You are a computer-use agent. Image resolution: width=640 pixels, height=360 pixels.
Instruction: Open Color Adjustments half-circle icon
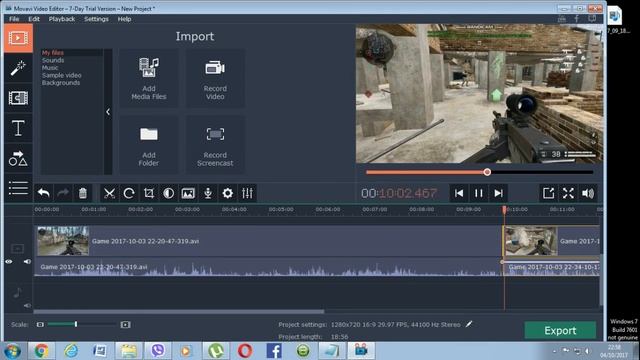[168, 193]
